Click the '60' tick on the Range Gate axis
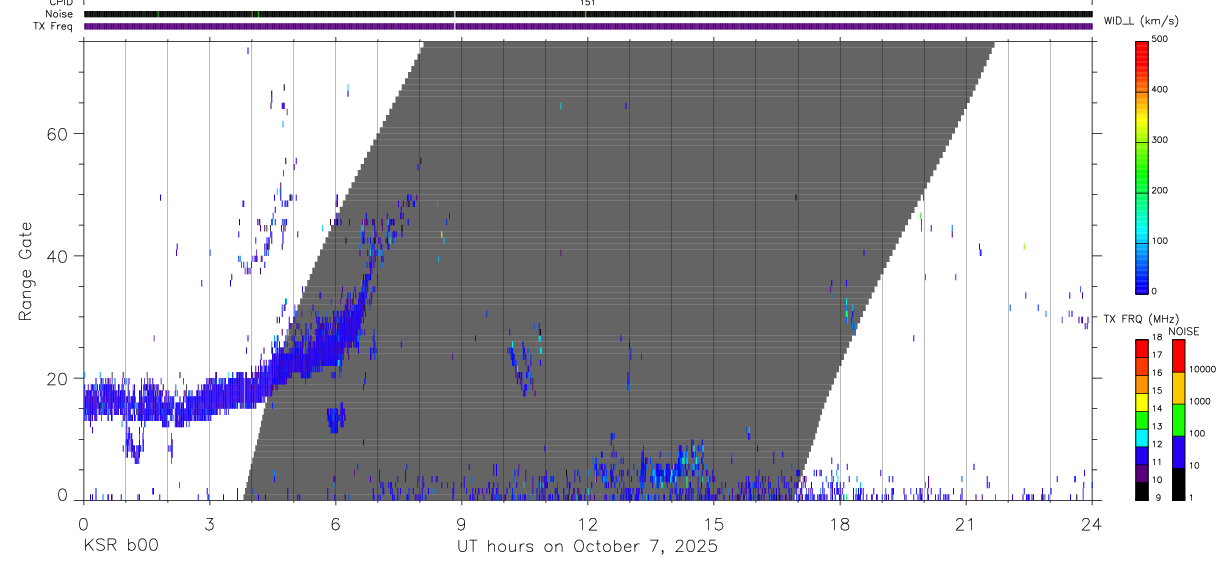1228x567 pixels. [x=58, y=134]
